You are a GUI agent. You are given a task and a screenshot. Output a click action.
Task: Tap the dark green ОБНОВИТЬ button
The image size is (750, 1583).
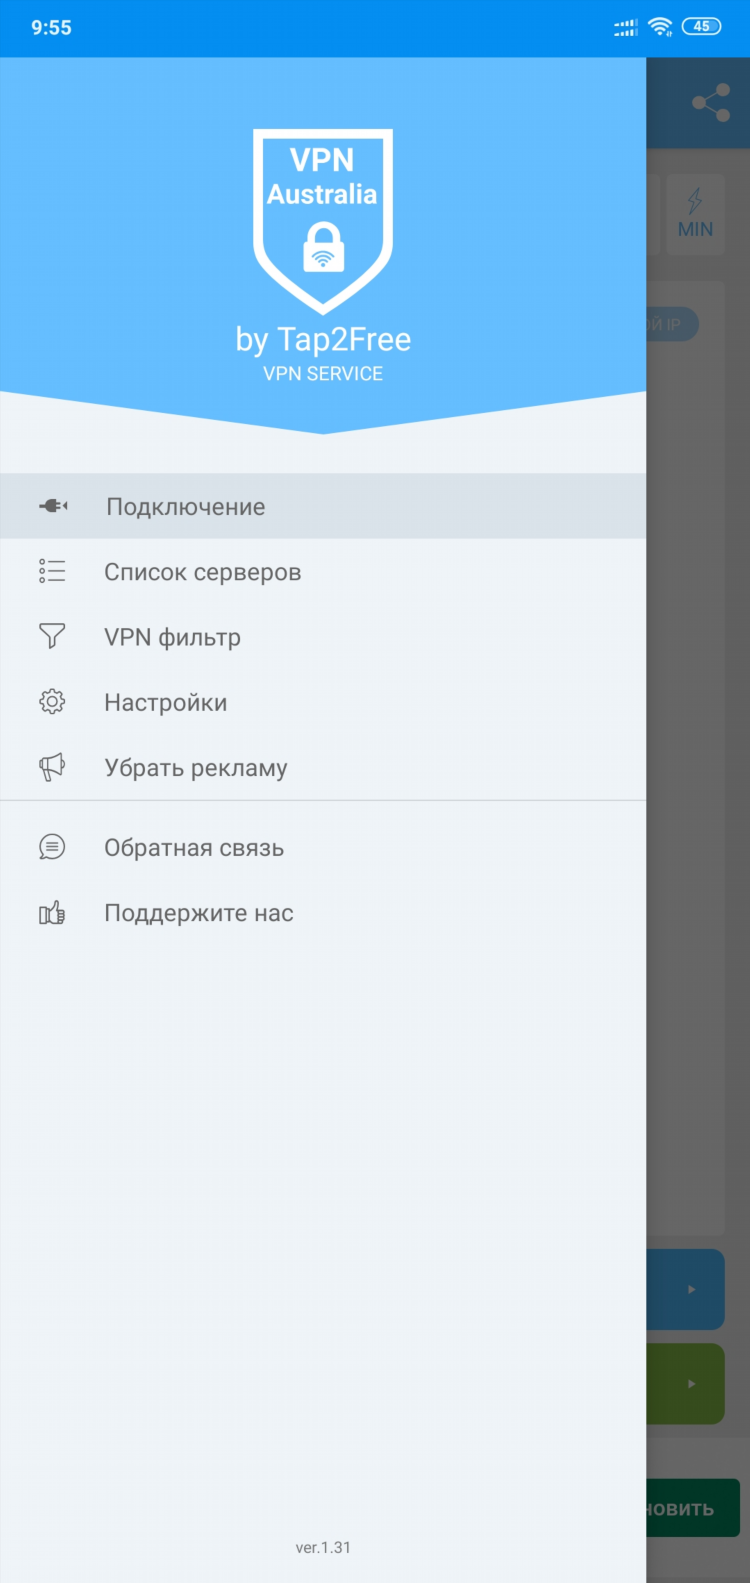coord(693,1509)
